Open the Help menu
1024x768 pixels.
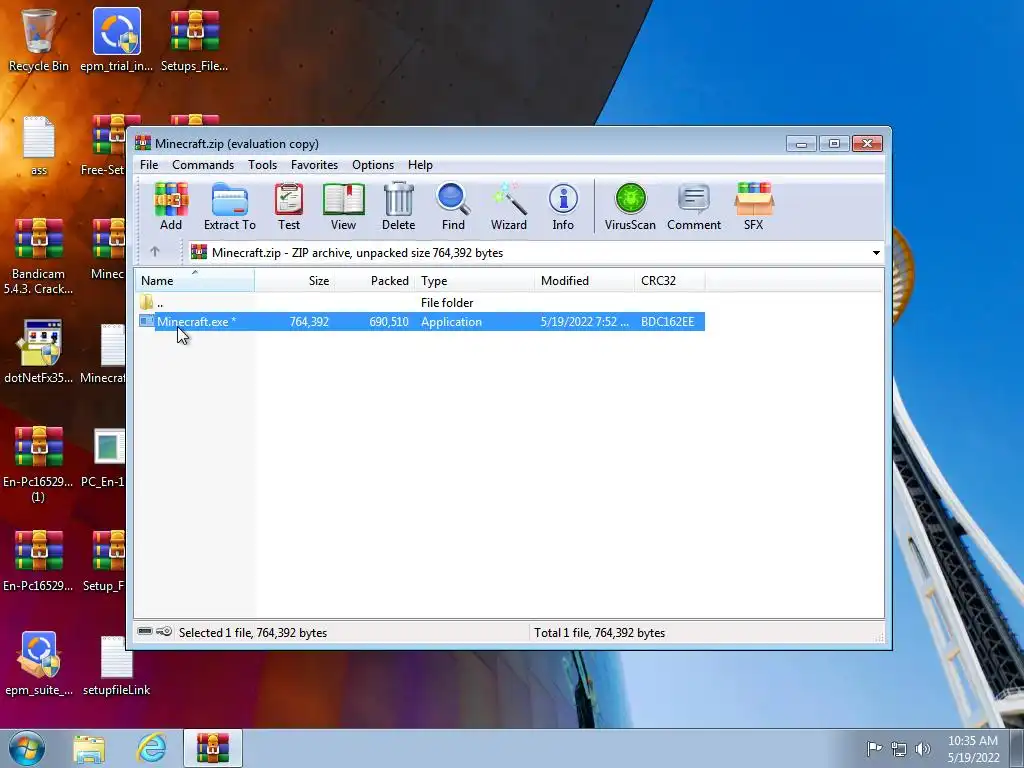tap(421, 165)
